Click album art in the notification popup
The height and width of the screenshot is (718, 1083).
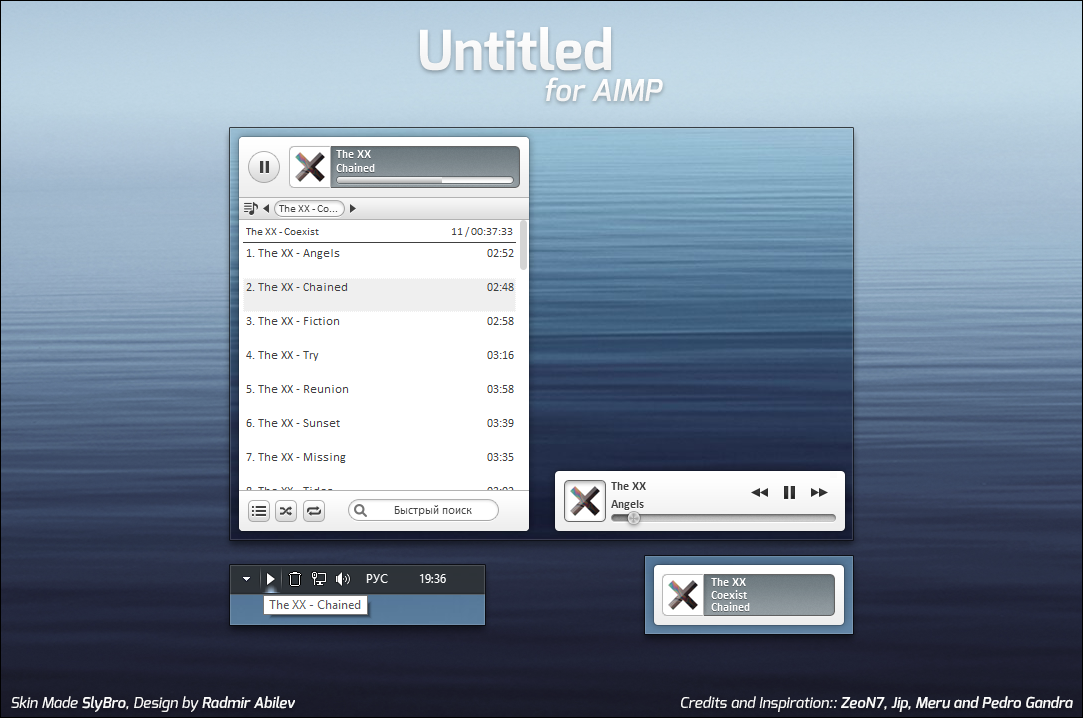[x=683, y=595]
